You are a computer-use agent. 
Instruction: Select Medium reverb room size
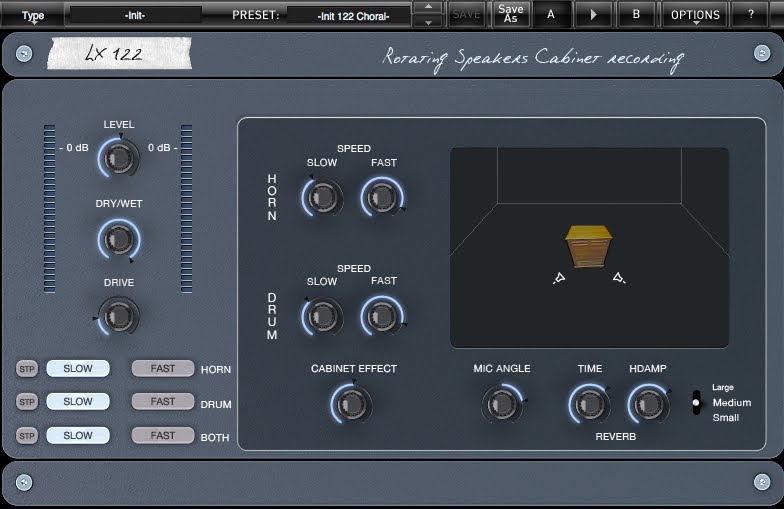[x=732, y=402]
